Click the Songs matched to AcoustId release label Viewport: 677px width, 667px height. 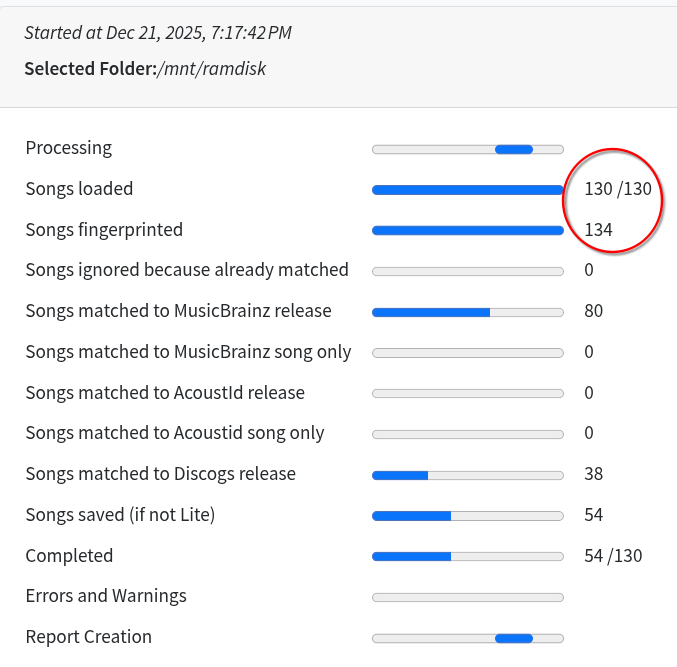click(x=165, y=393)
